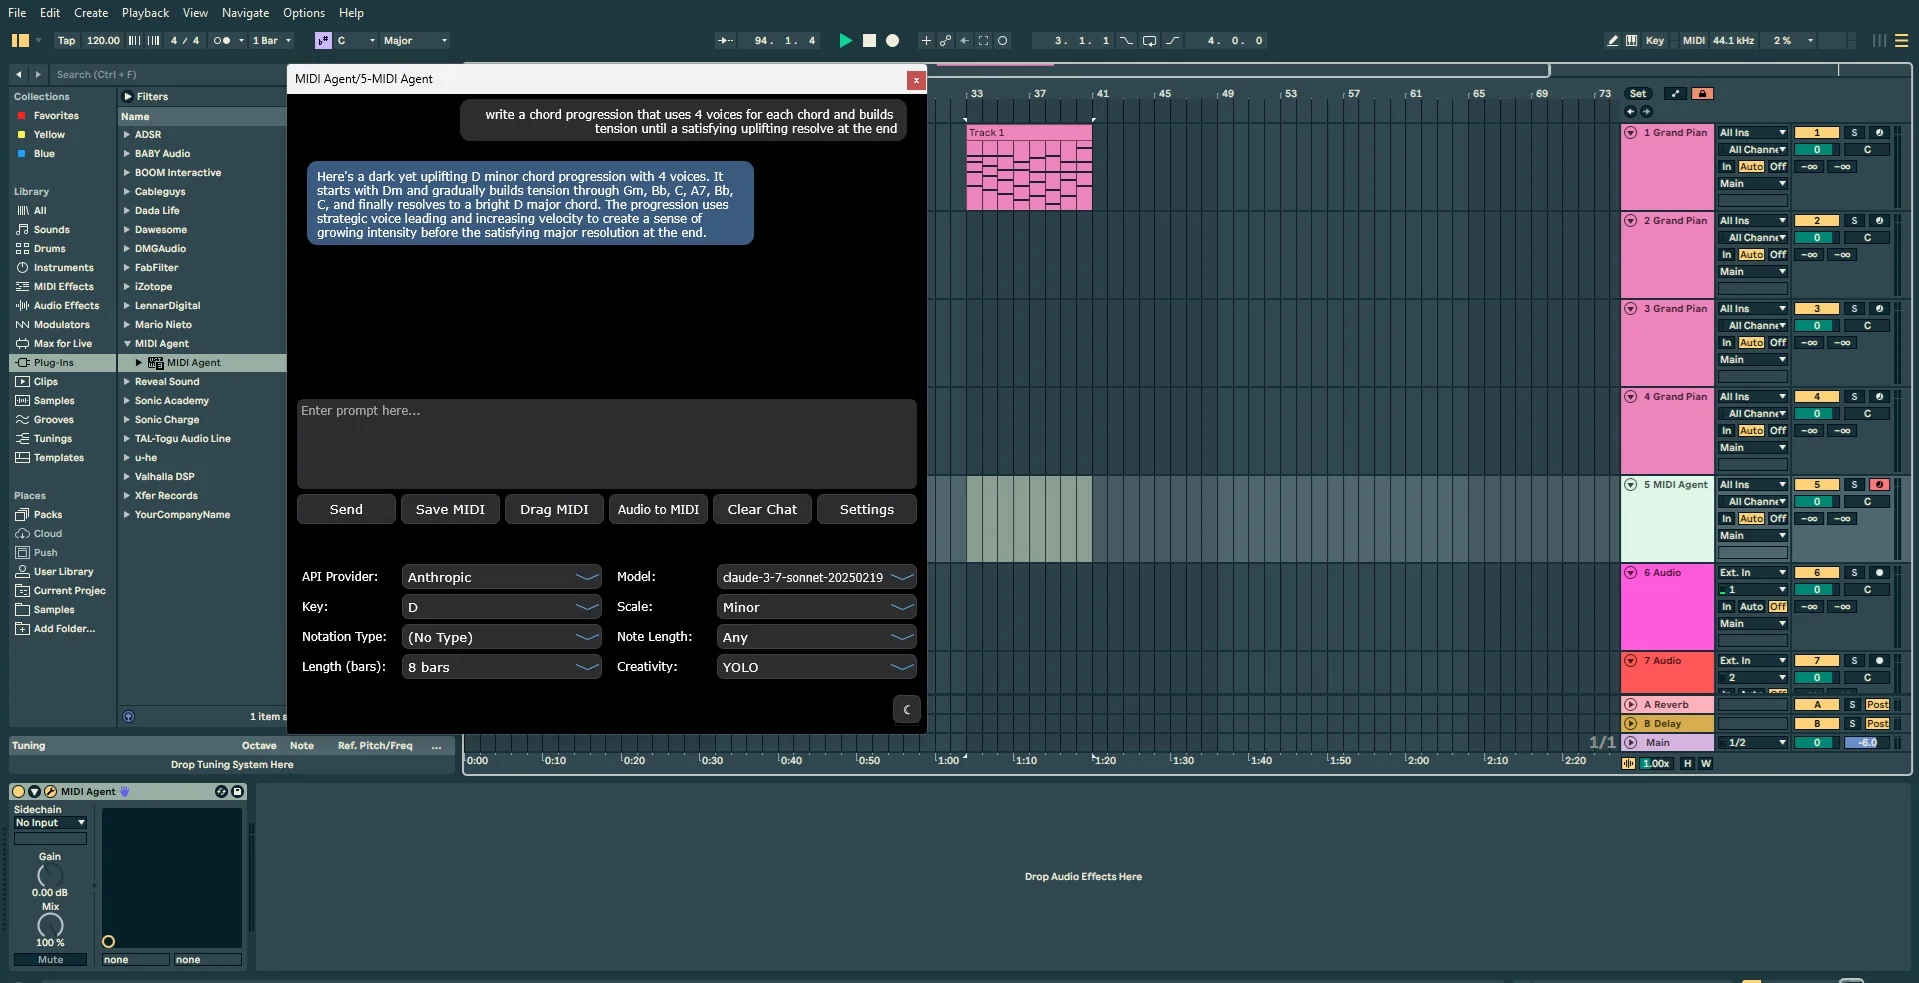This screenshot has width=1919, height=983.
Task: Click the lock envelopes icon in the arrangement header
Action: click(1703, 92)
